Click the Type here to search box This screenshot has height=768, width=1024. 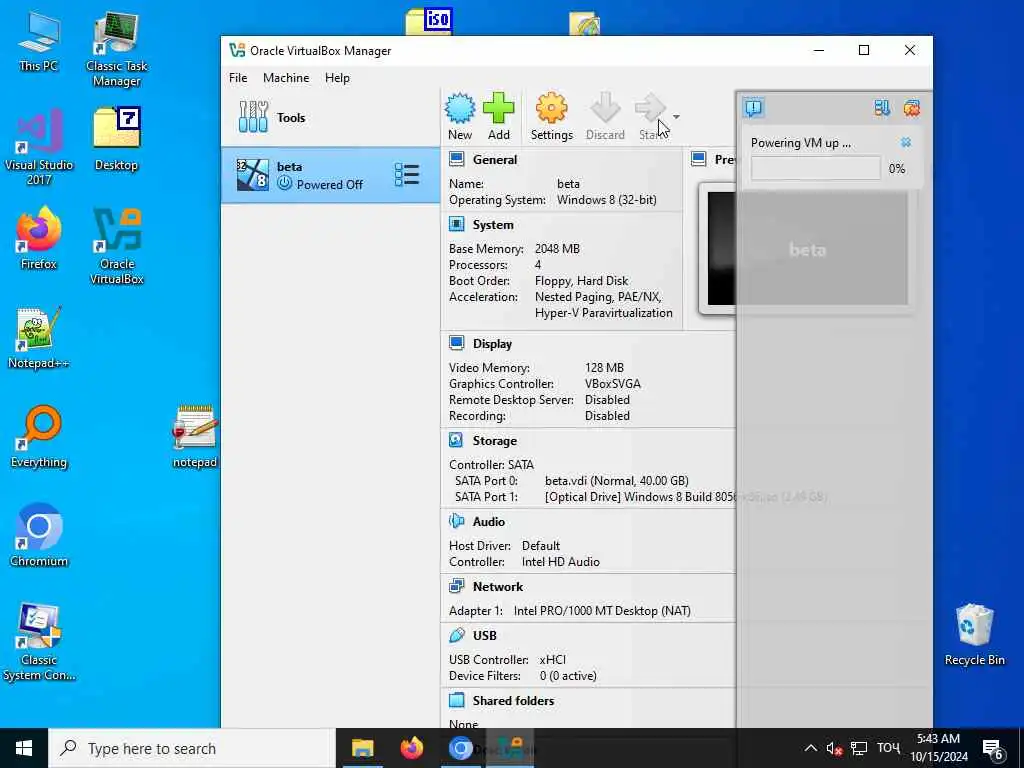(x=192, y=748)
